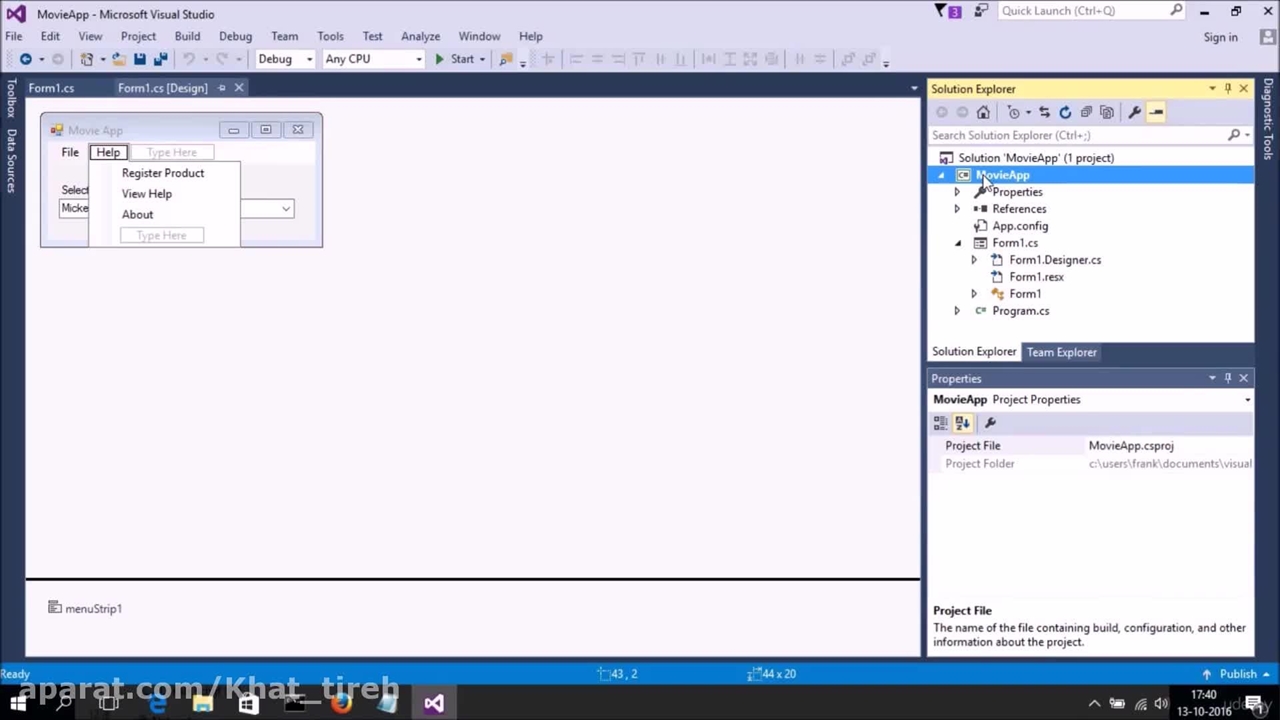Open project properties via Solution Explorer wrench icon

click(x=1134, y=112)
